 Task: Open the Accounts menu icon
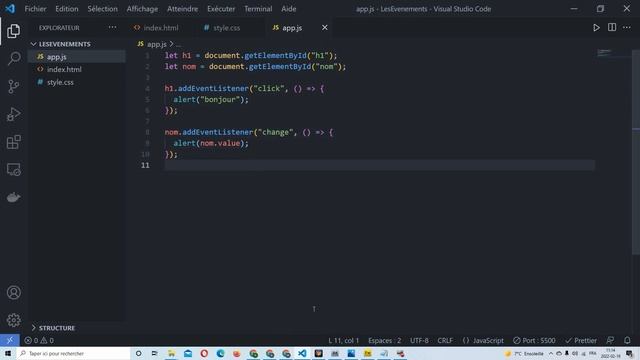(13, 292)
